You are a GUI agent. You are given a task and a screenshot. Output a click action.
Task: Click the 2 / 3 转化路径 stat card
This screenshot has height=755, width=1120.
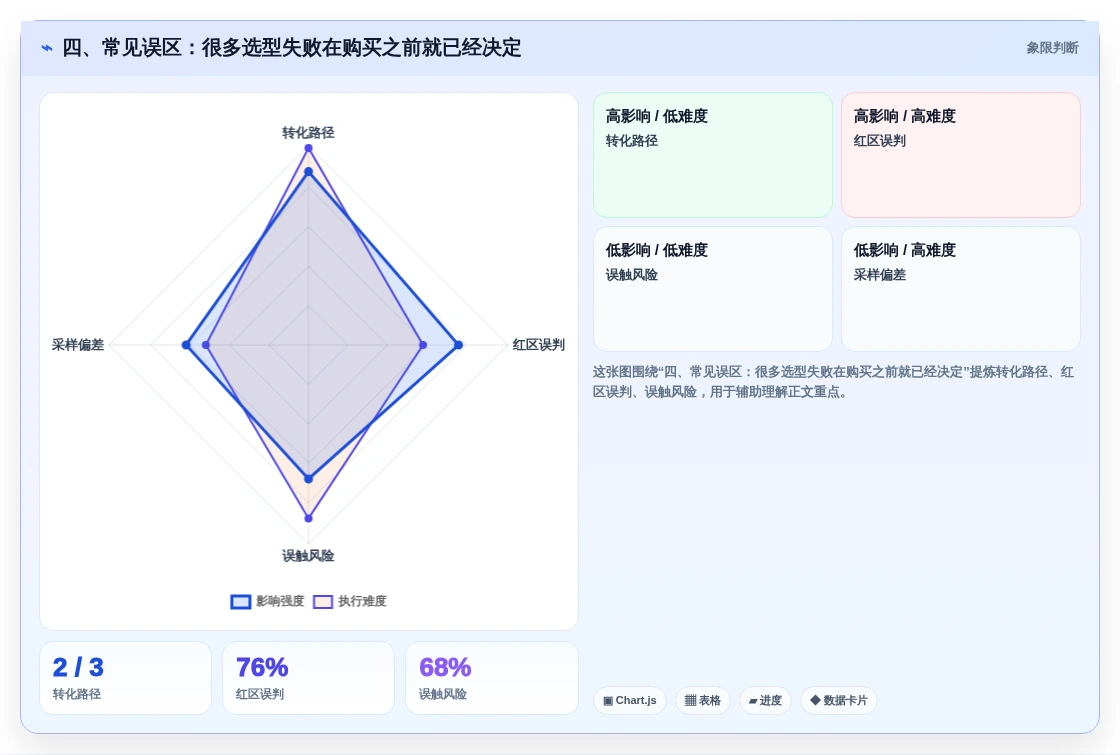[126, 678]
